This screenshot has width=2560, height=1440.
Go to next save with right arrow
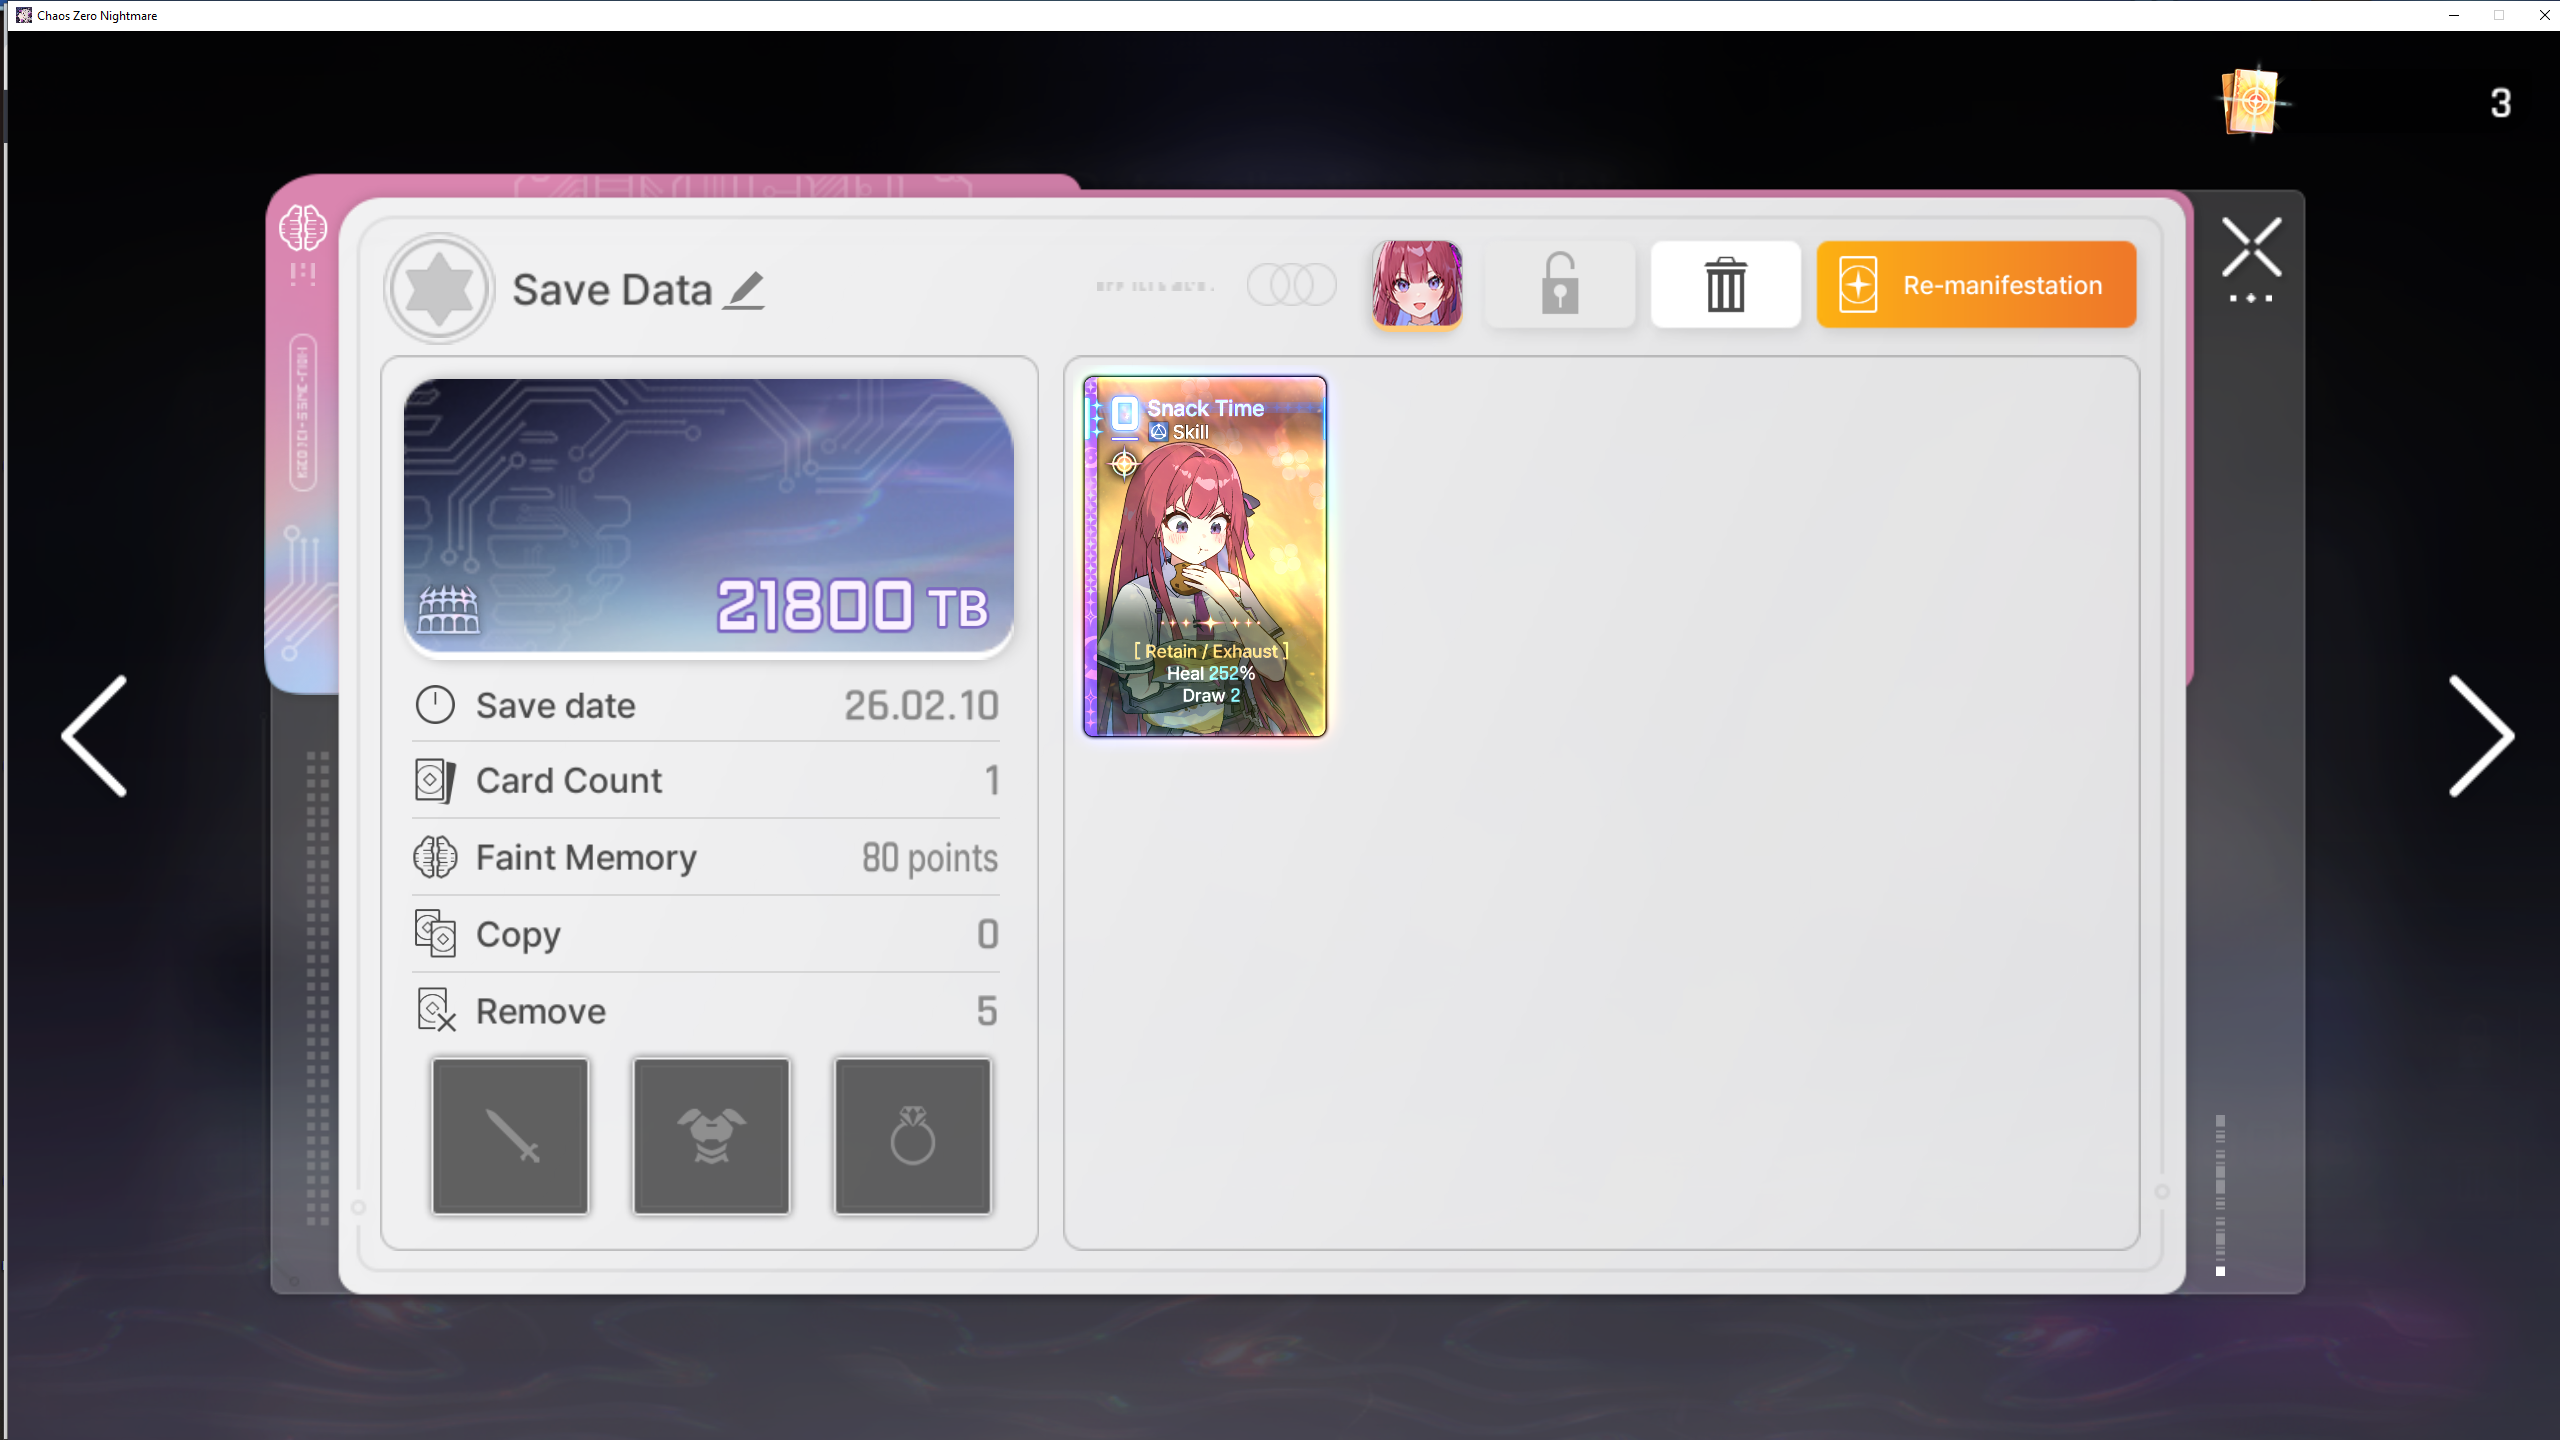[2480, 736]
